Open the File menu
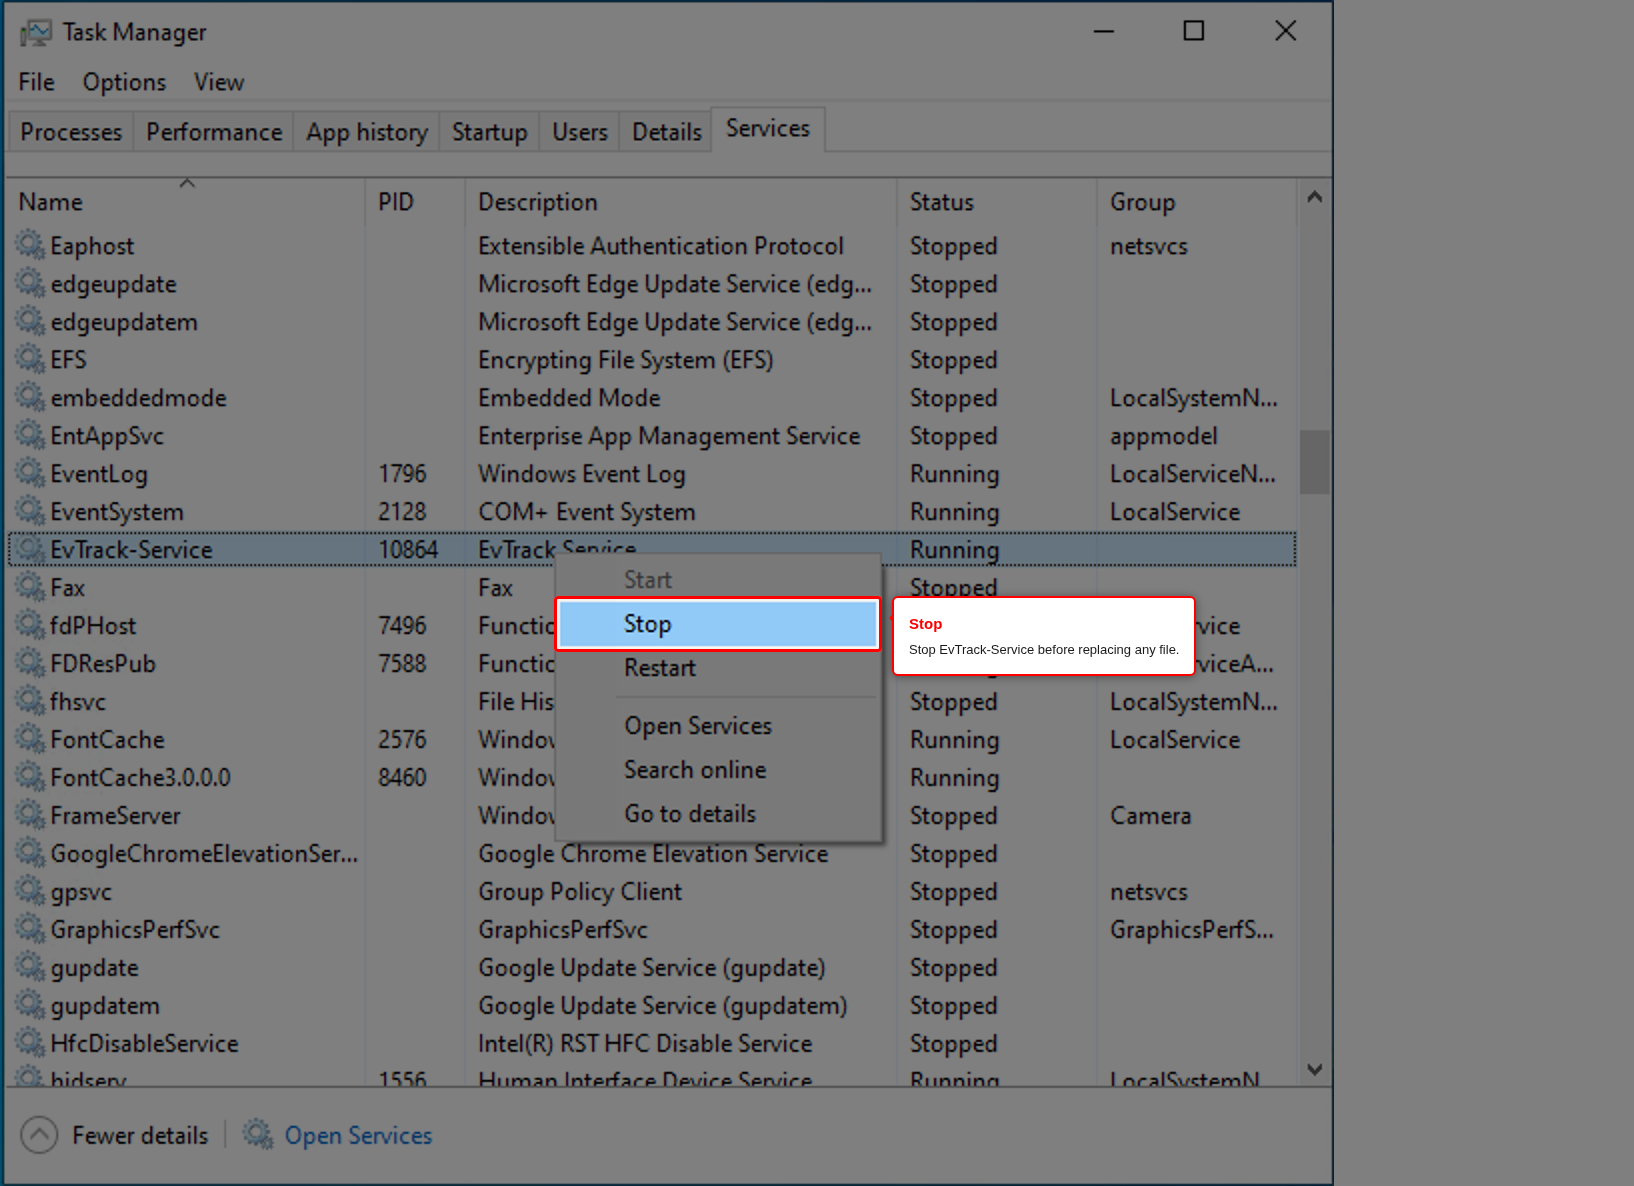The width and height of the screenshot is (1634, 1186). pos(36,82)
